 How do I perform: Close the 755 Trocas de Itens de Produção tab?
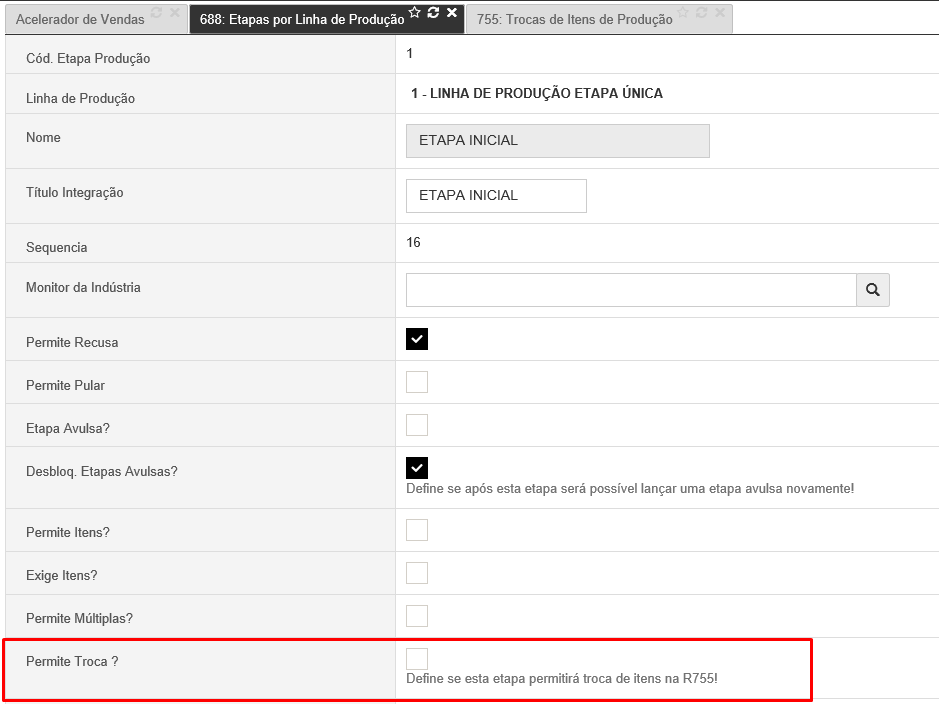coord(720,13)
